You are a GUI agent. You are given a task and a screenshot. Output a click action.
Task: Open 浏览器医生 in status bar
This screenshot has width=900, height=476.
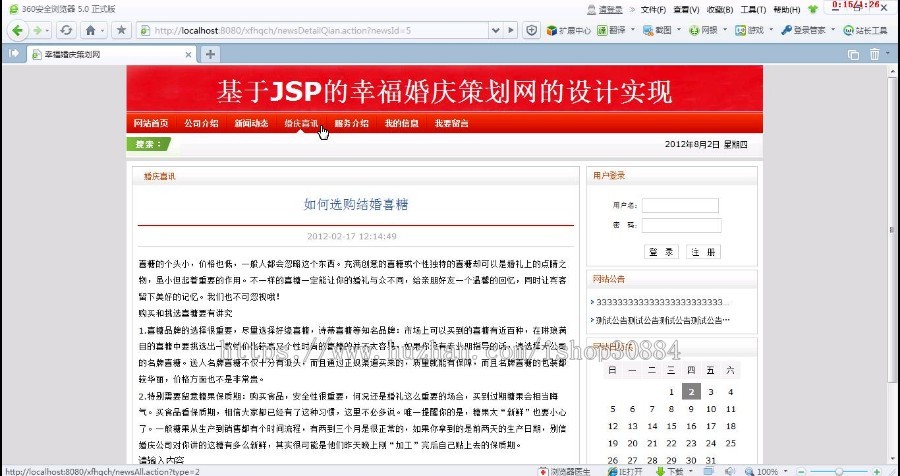[x=564, y=471]
